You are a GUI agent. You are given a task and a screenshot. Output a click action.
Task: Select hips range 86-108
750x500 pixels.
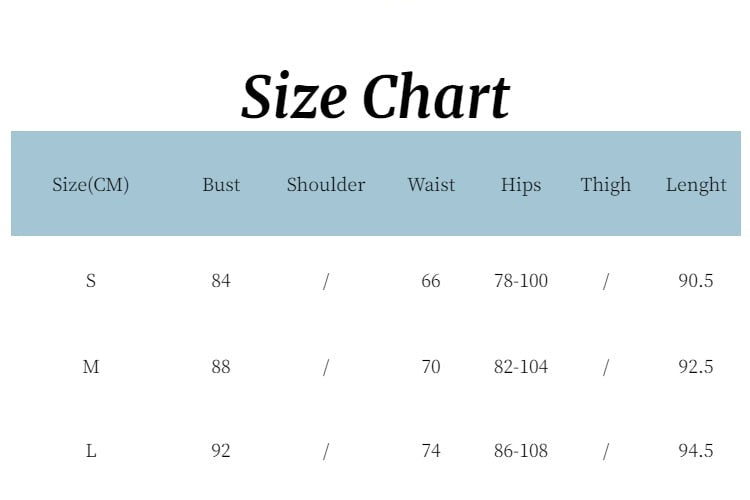click(x=521, y=451)
